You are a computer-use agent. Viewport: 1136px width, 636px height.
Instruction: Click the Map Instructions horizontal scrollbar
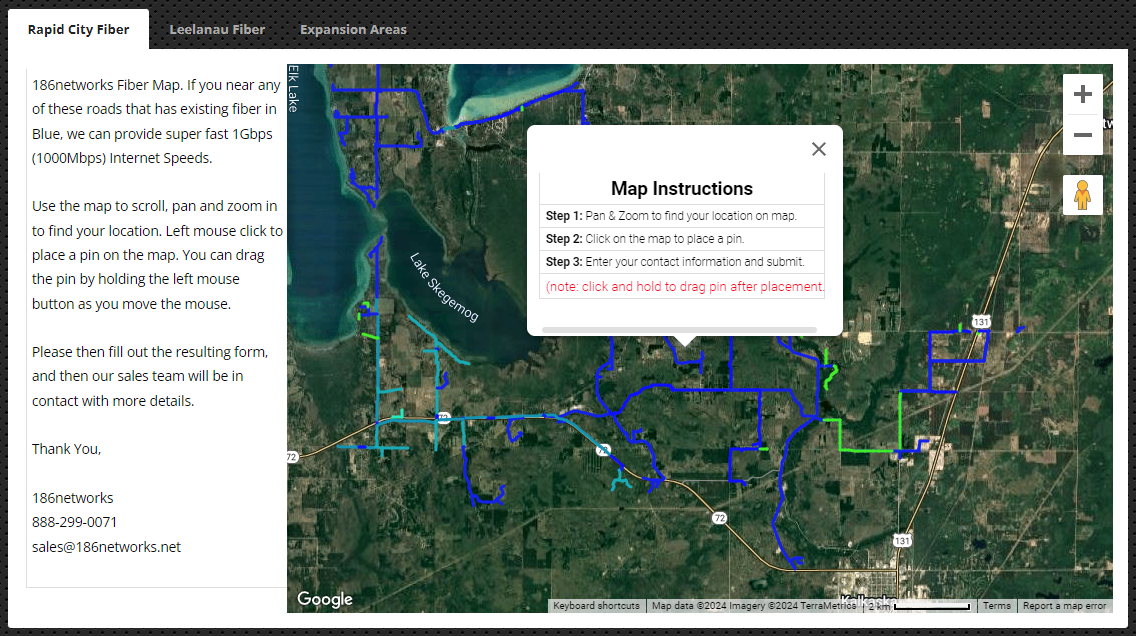tap(679, 330)
